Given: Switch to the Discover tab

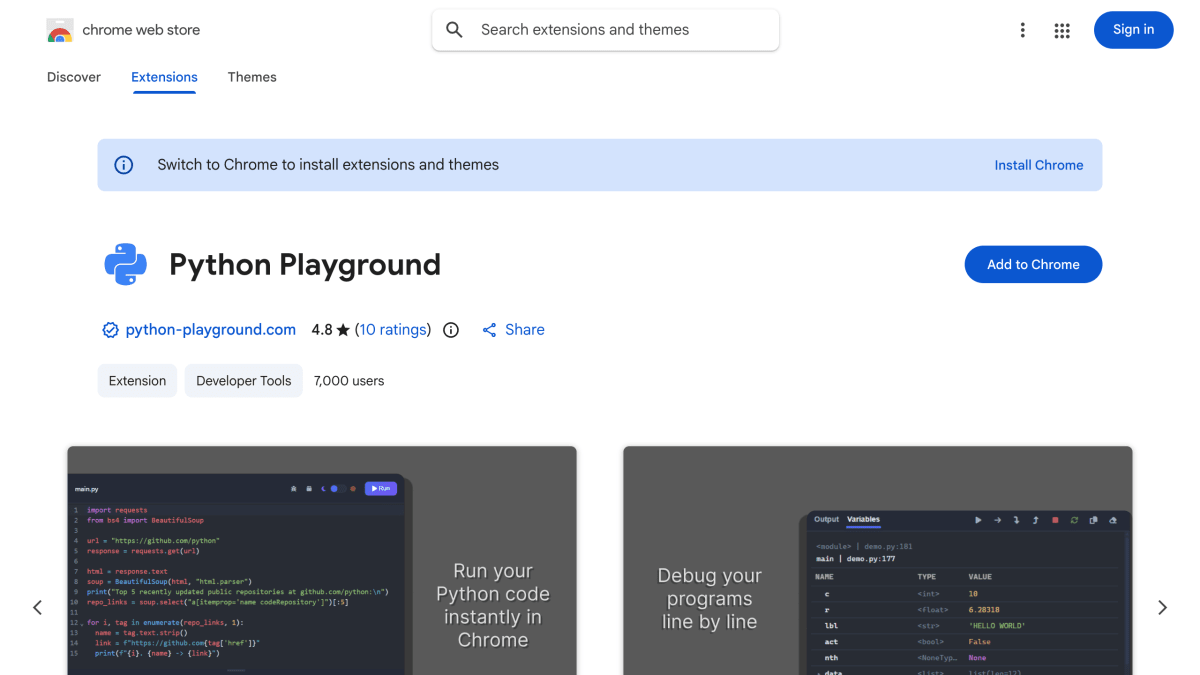Looking at the screenshot, I should click(x=74, y=77).
